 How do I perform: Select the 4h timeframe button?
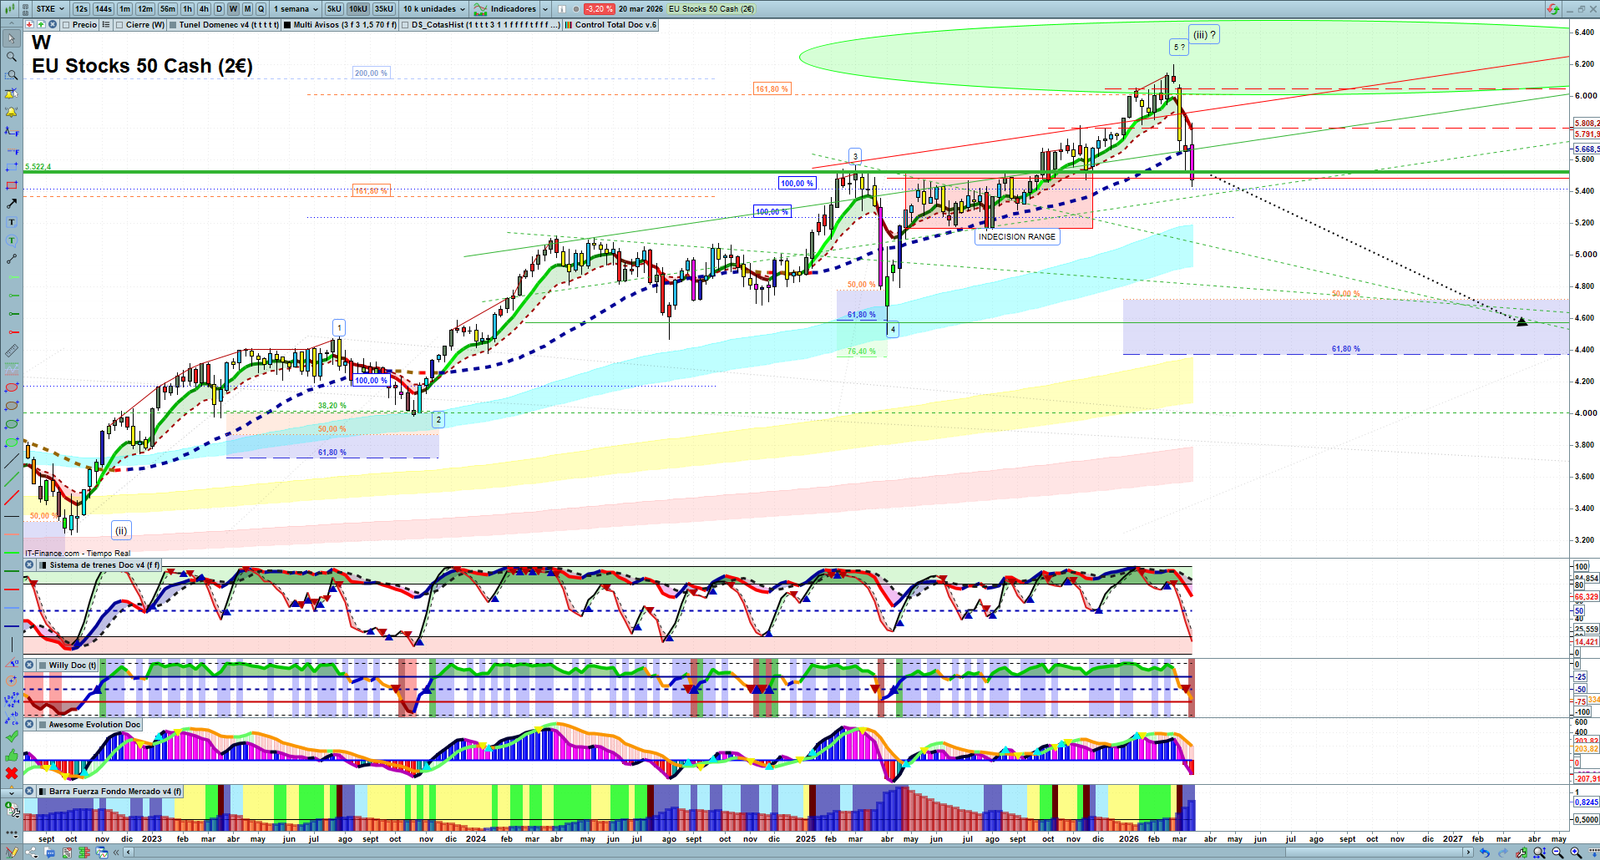pyautogui.click(x=204, y=9)
